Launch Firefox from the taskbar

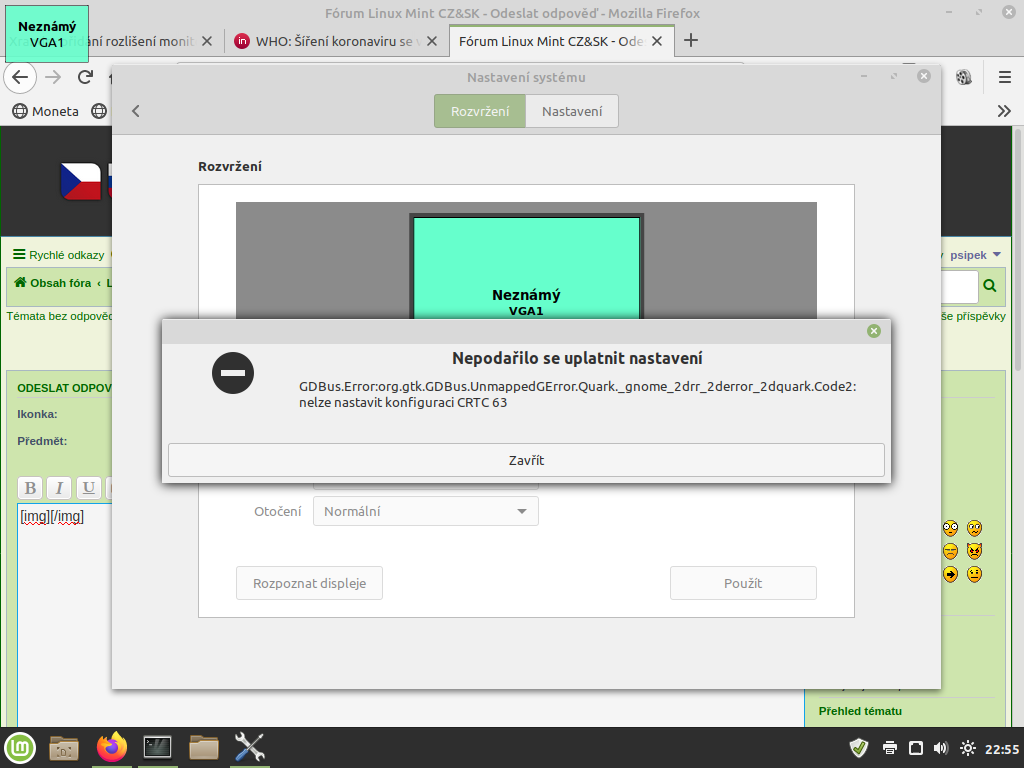pyautogui.click(x=112, y=747)
